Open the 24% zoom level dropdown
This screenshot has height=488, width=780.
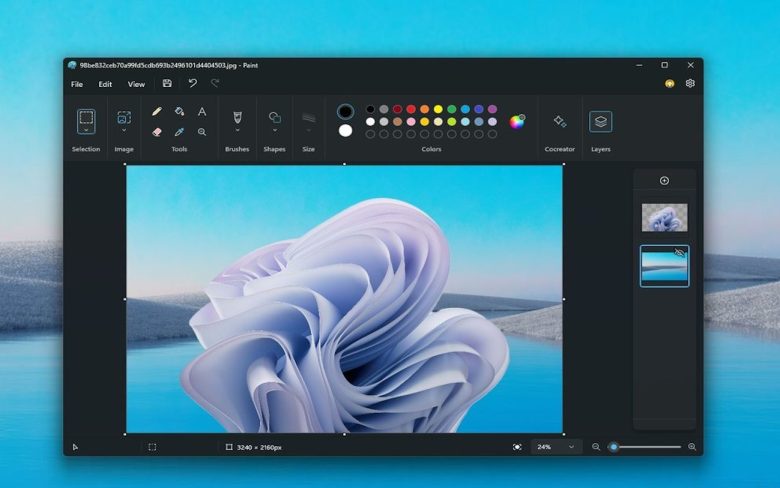point(556,447)
